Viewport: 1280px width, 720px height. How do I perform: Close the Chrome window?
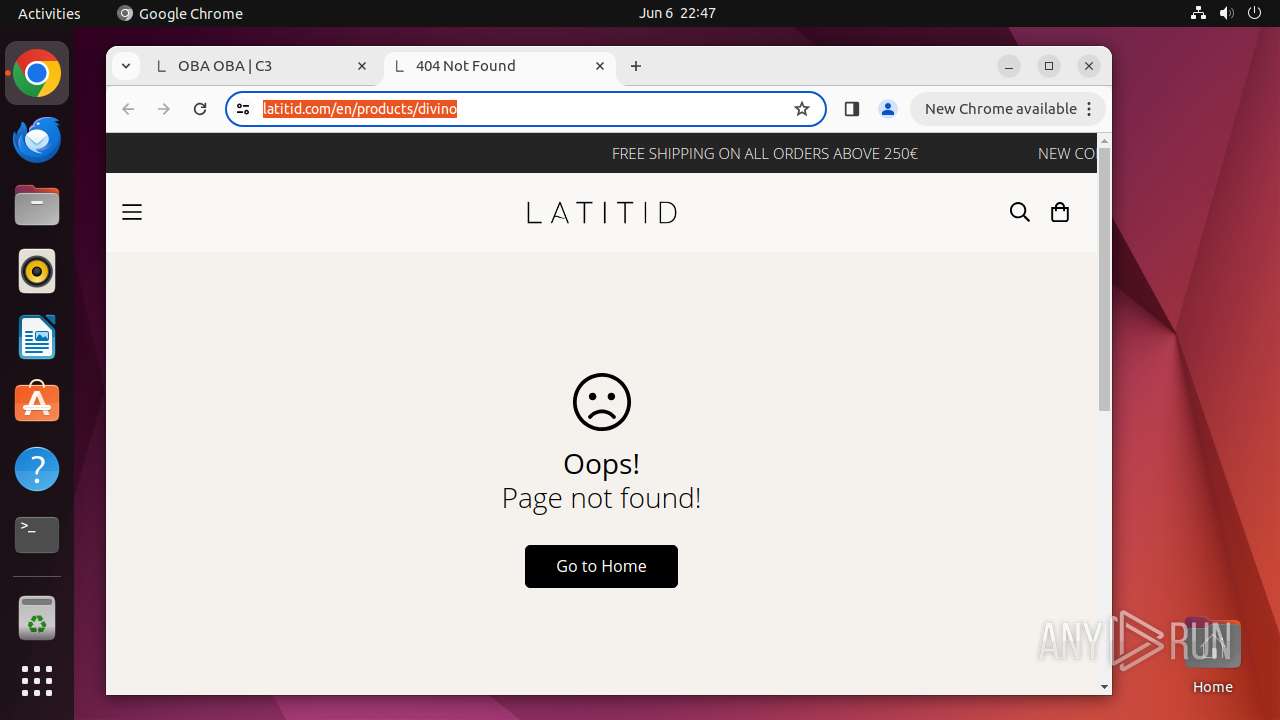point(1089,66)
